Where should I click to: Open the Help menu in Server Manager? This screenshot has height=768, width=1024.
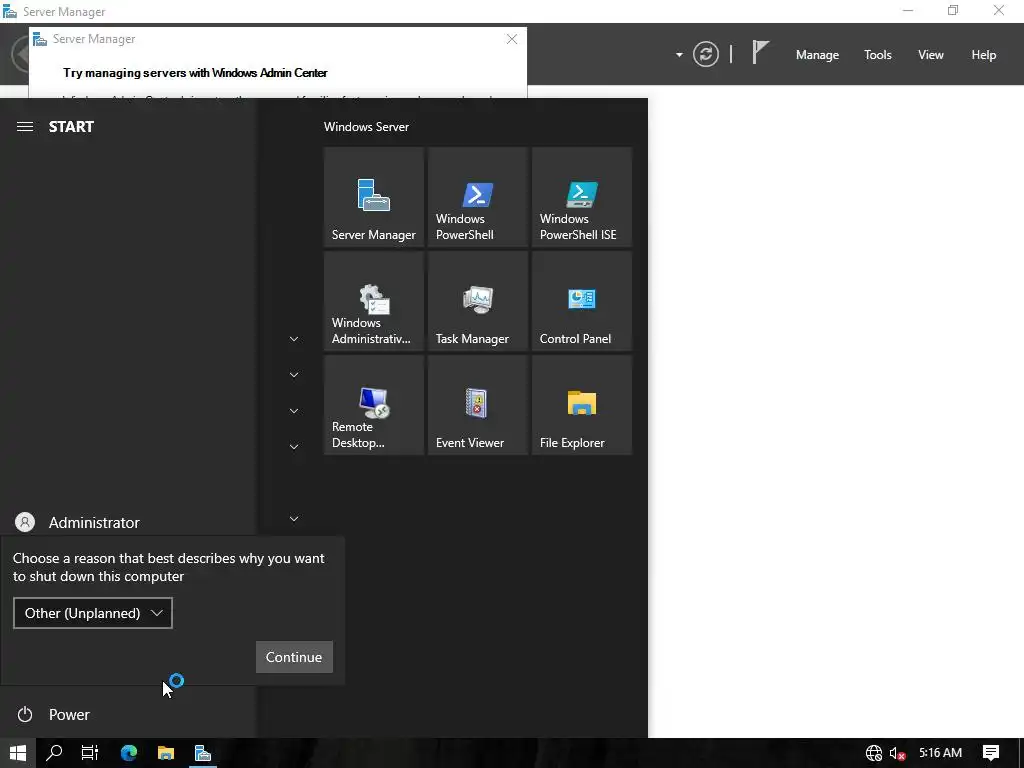click(984, 55)
